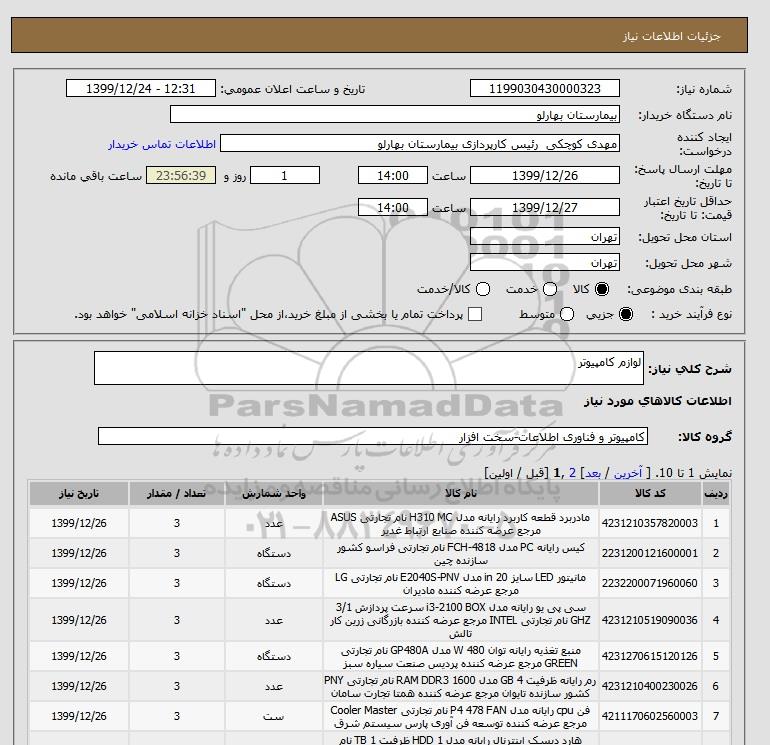Choose متوسط purchase process type

567,314
